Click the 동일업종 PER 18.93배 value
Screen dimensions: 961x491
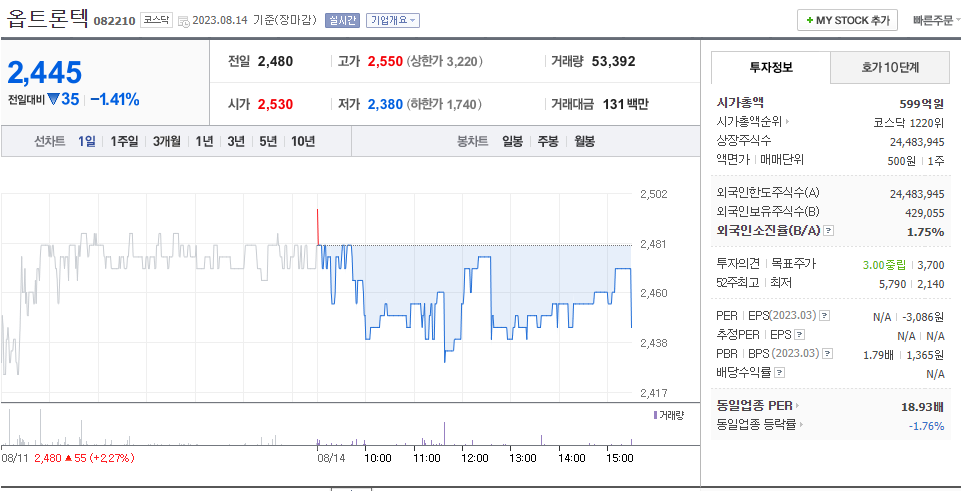pos(922,406)
